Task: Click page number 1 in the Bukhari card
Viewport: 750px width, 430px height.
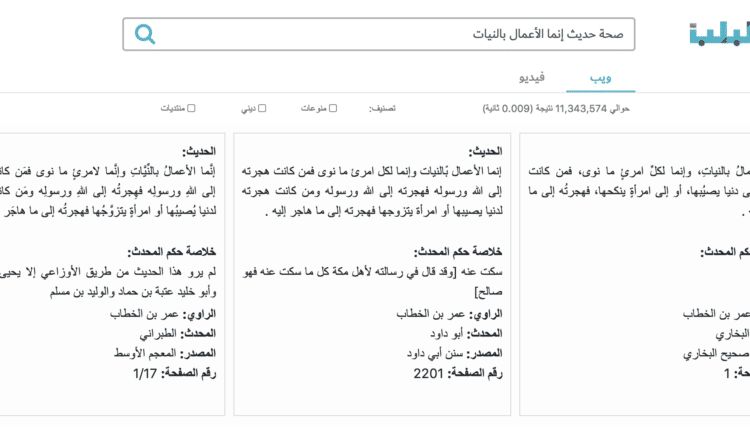Action: coord(727,373)
